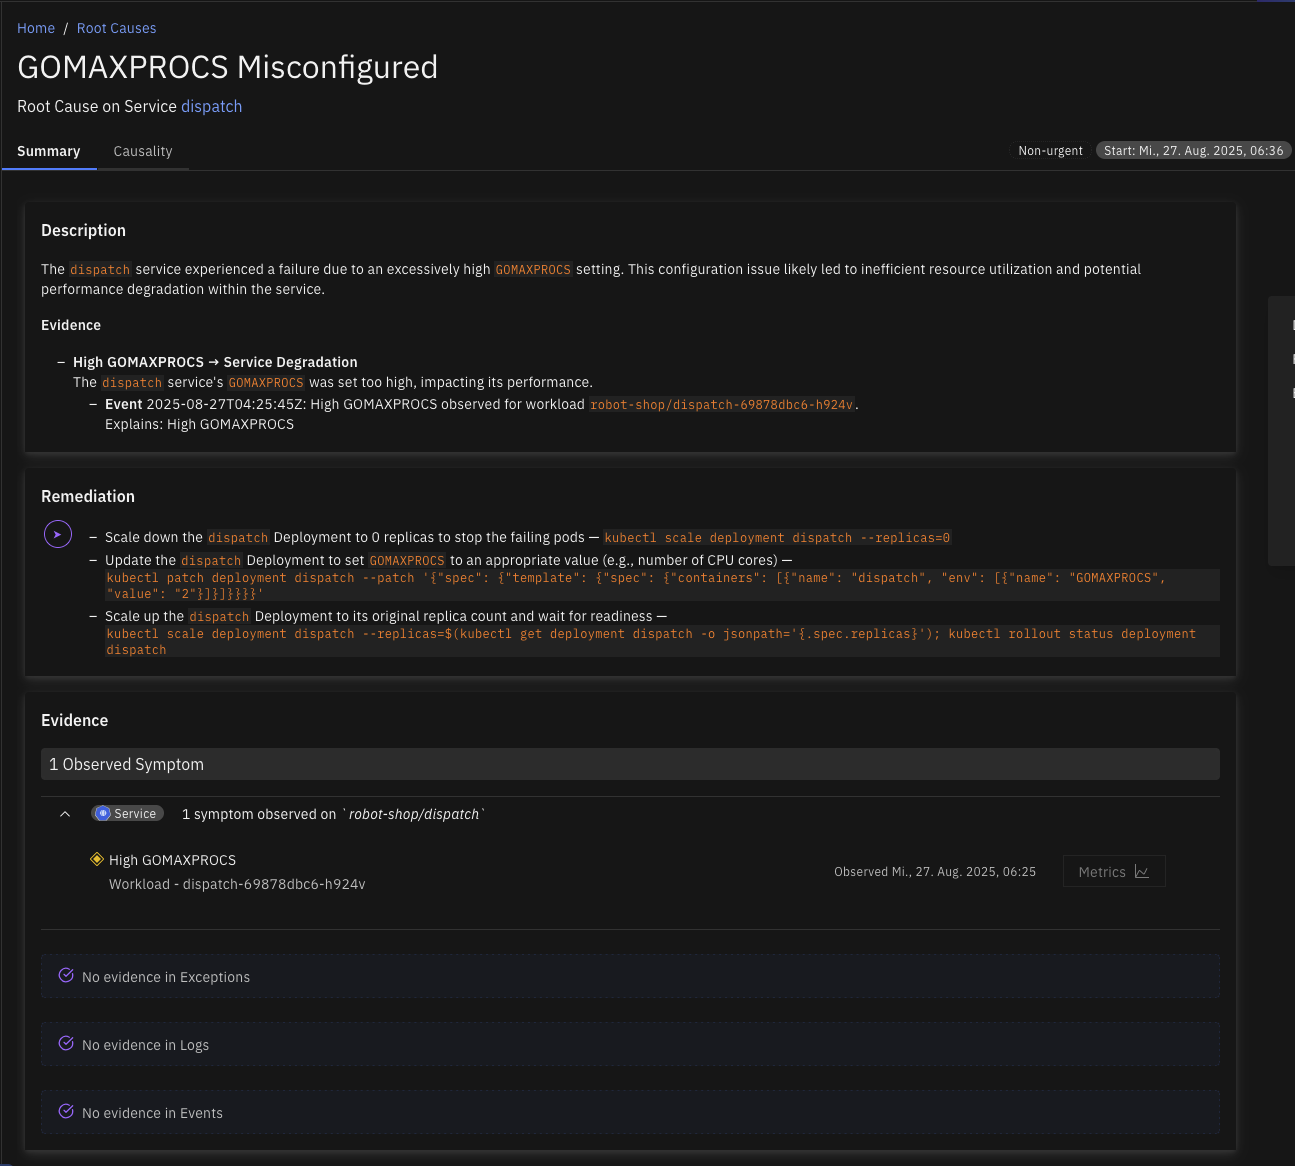Collapse the robot-shop/dispatch symptom row chevron

(65, 814)
